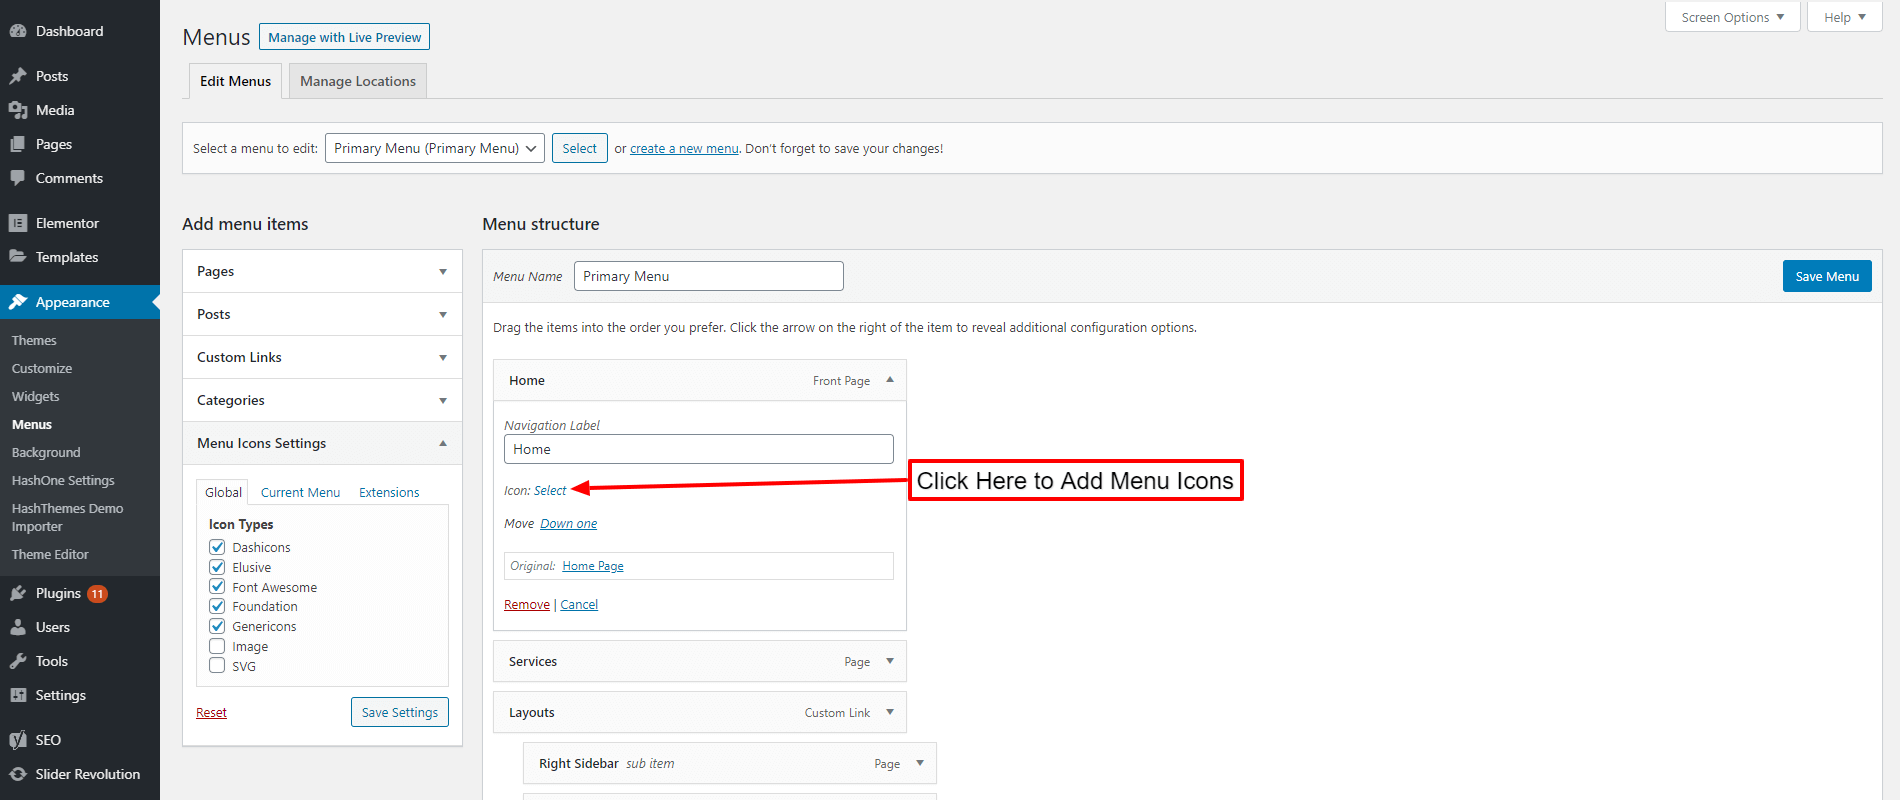Screen dimensions: 1900x800
Task: Click the Settings sliders icon
Action: click(18, 695)
